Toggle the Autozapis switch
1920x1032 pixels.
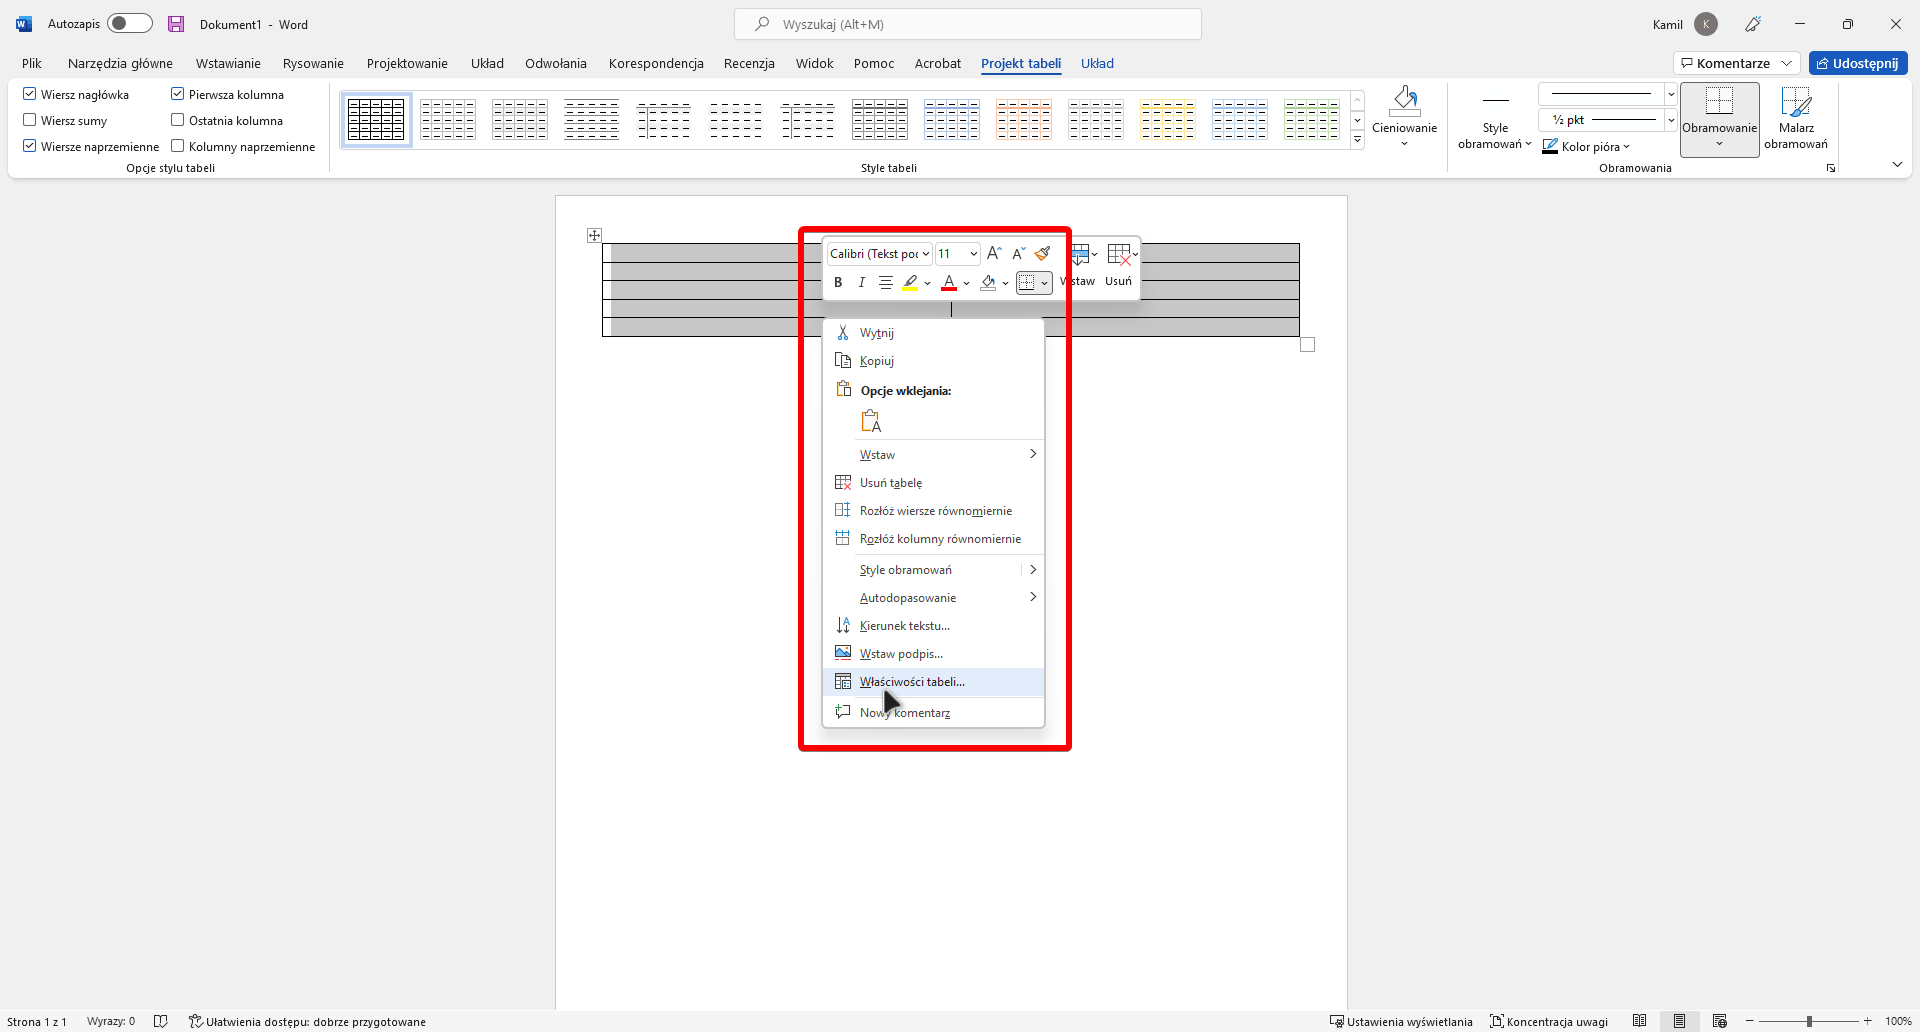(x=130, y=23)
